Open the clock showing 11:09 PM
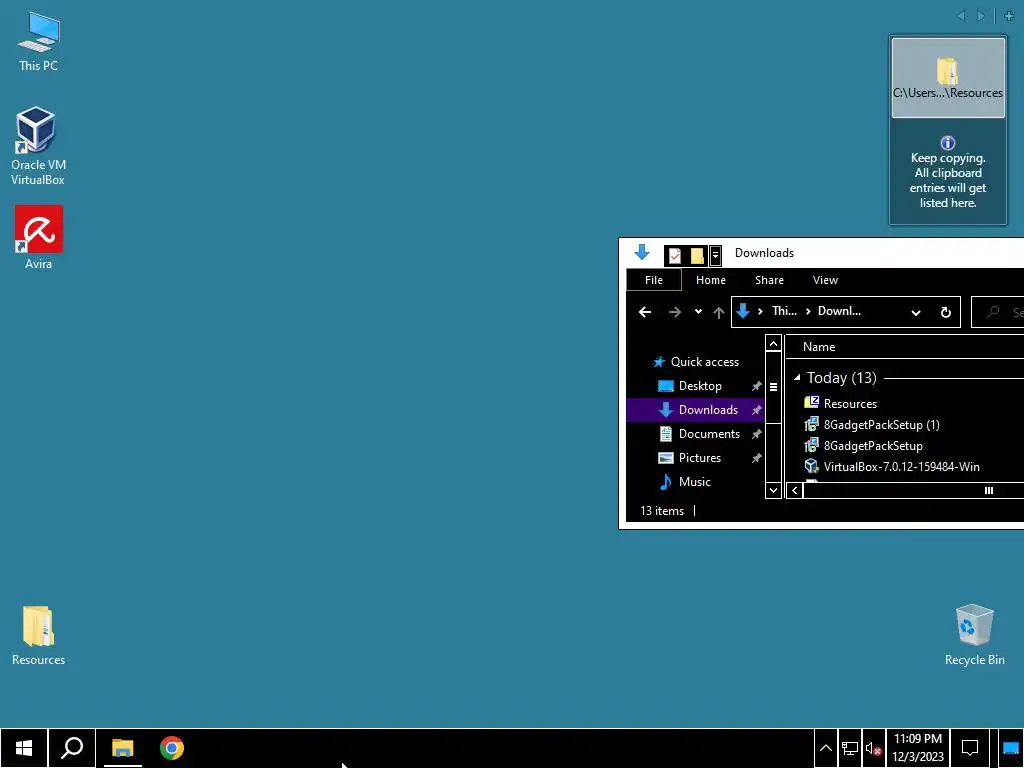The width and height of the screenshot is (1024, 768). (918, 748)
